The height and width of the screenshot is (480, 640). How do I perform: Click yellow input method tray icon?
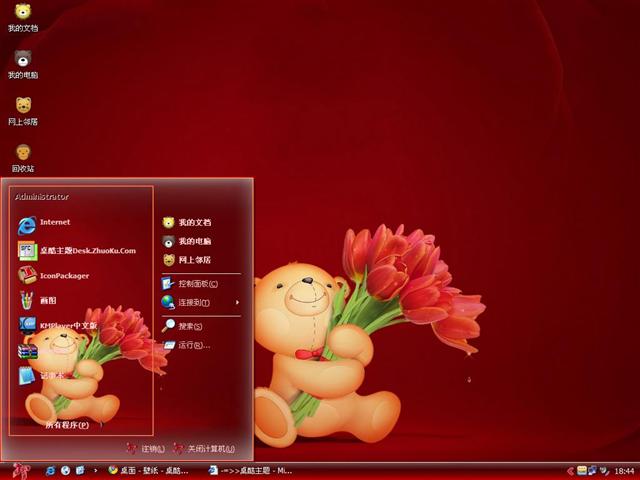[582, 471]
